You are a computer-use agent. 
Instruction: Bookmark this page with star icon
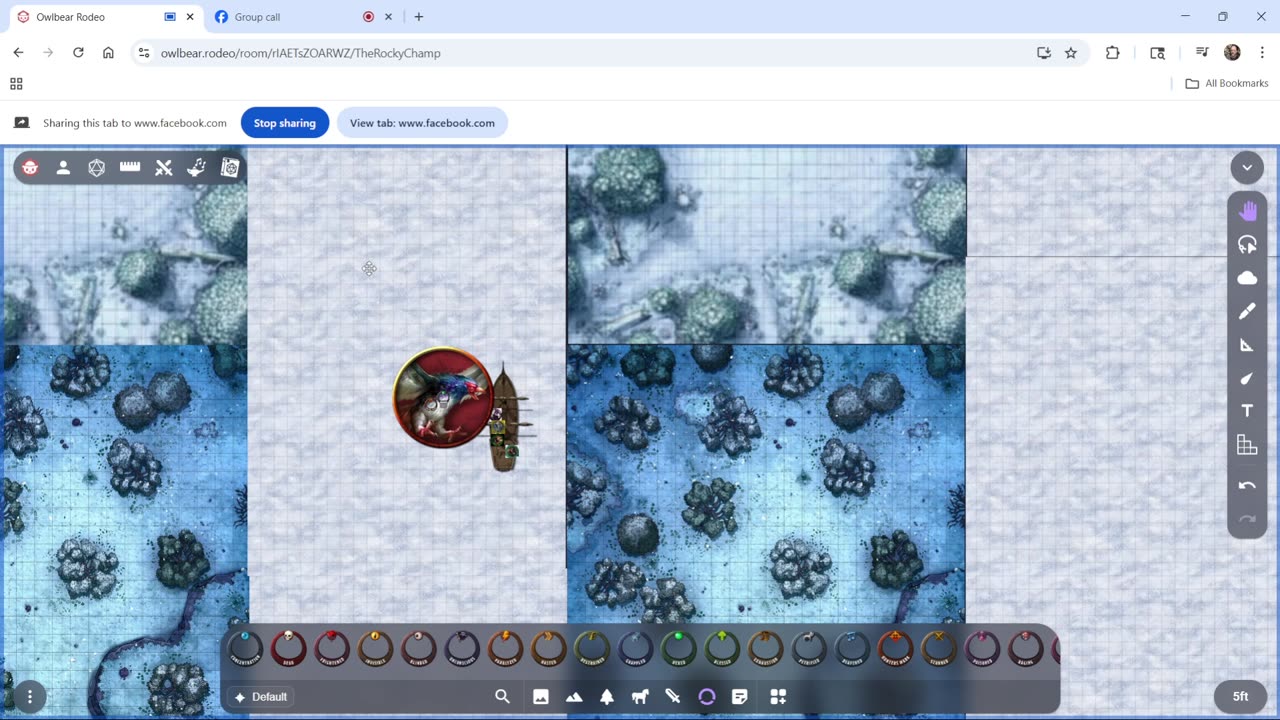pyautogui.click(x=1071, y=53)
